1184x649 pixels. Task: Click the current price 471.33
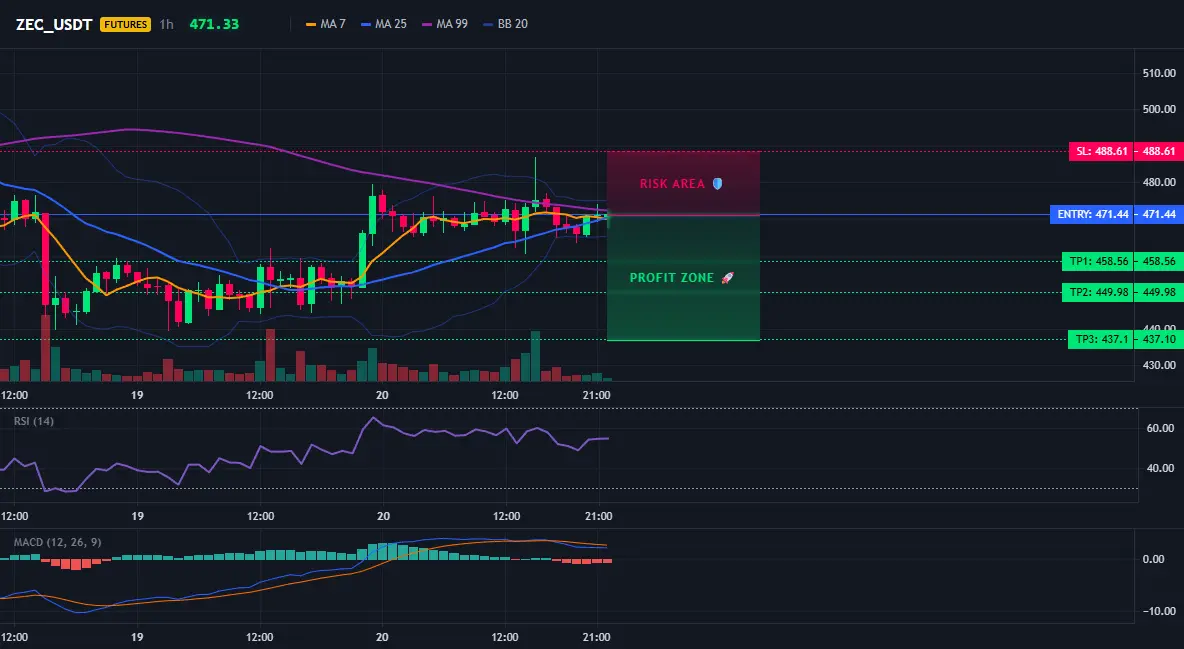pos(214,24)
